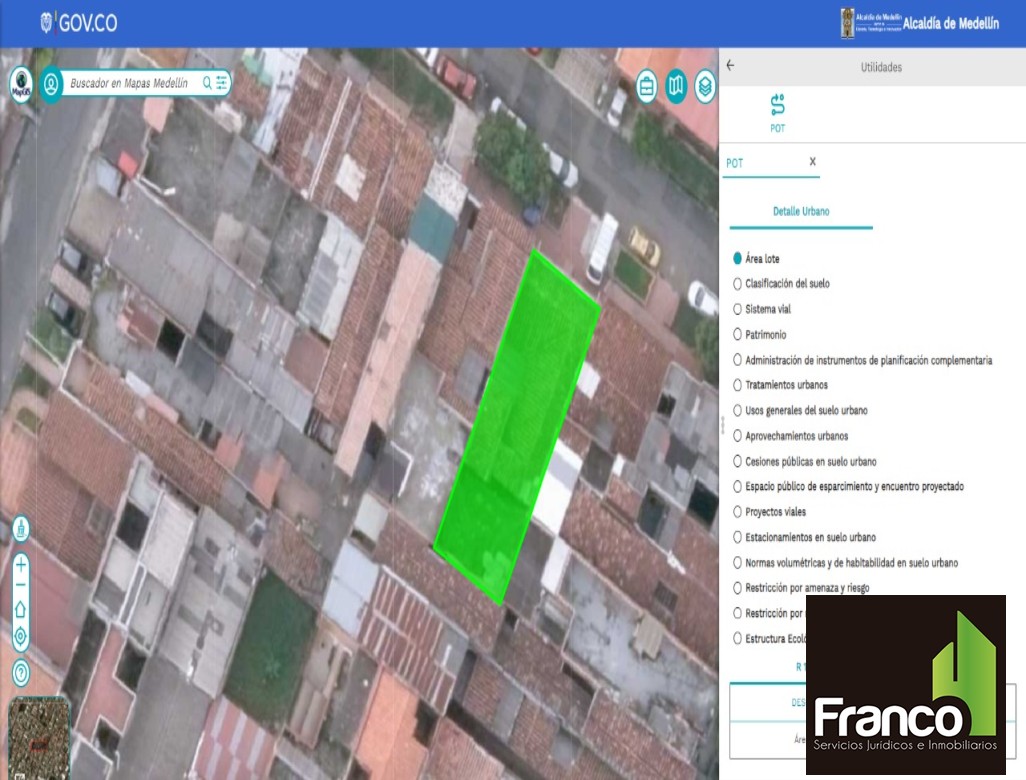Click the map zoom in plus button
The image size is (1026, 780).
tap(21, 565)
